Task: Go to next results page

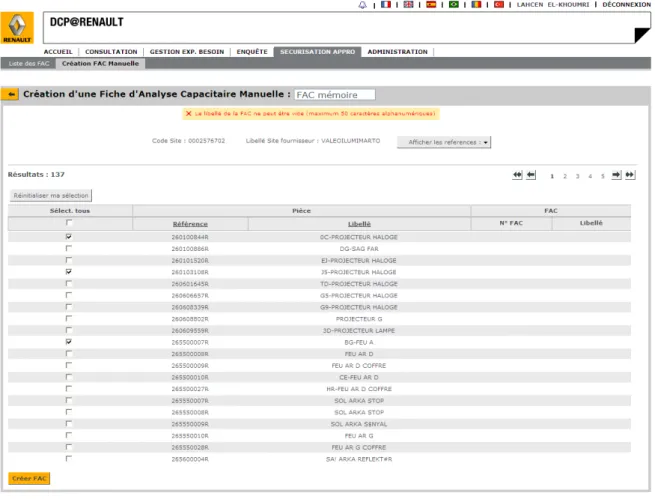Action: click(616, 175)
